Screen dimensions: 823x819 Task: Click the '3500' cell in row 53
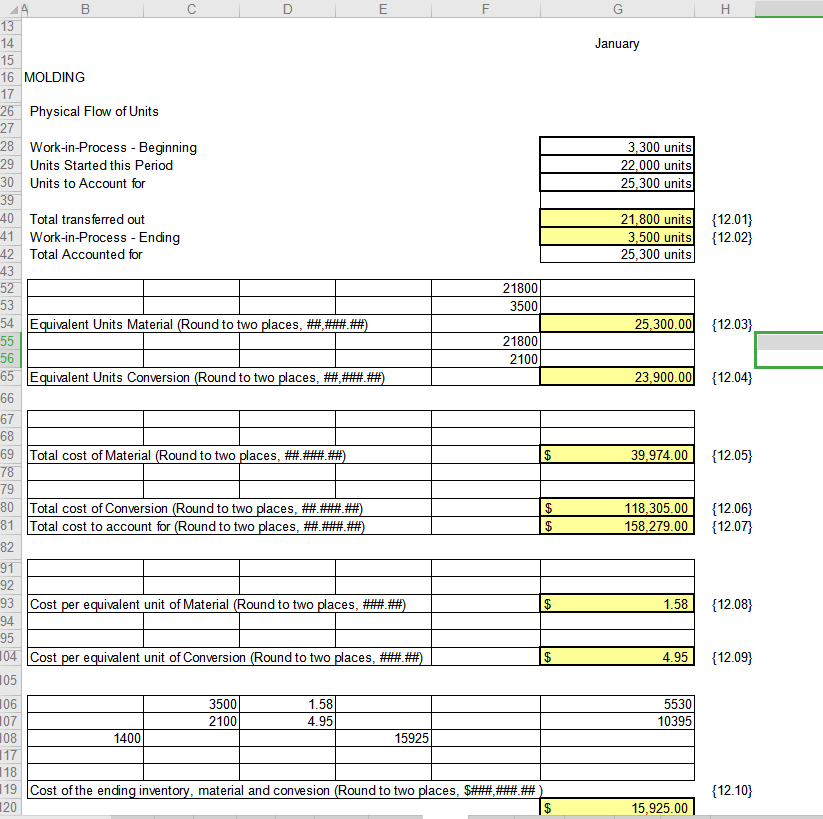(x=486, y=306)
